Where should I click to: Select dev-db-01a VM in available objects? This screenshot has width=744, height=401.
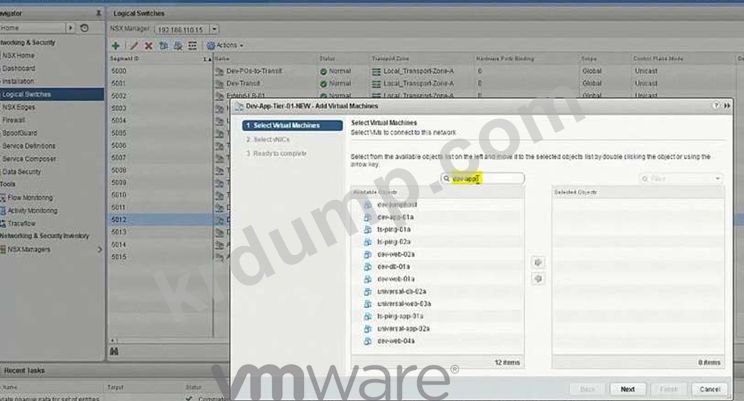(x=393, y=267)
